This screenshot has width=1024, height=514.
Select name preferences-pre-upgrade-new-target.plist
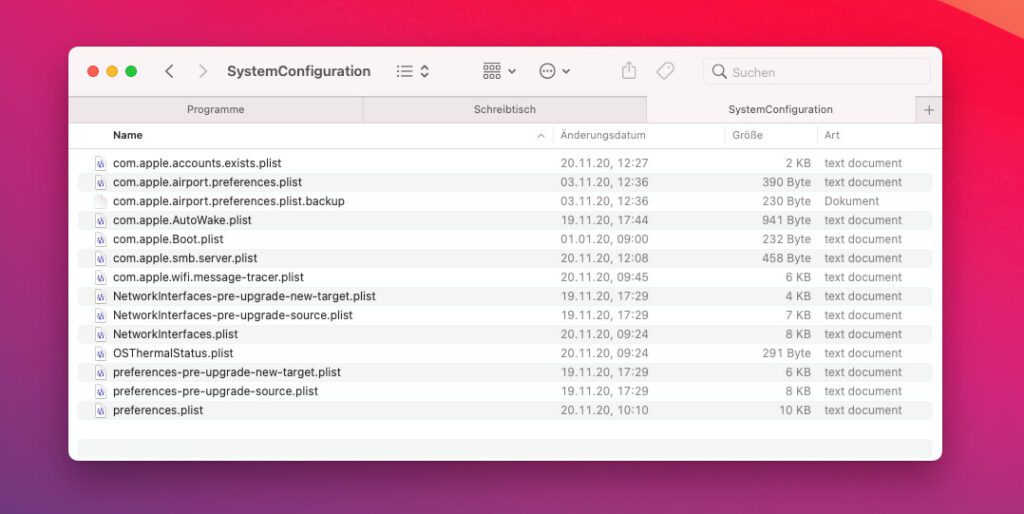227,372
